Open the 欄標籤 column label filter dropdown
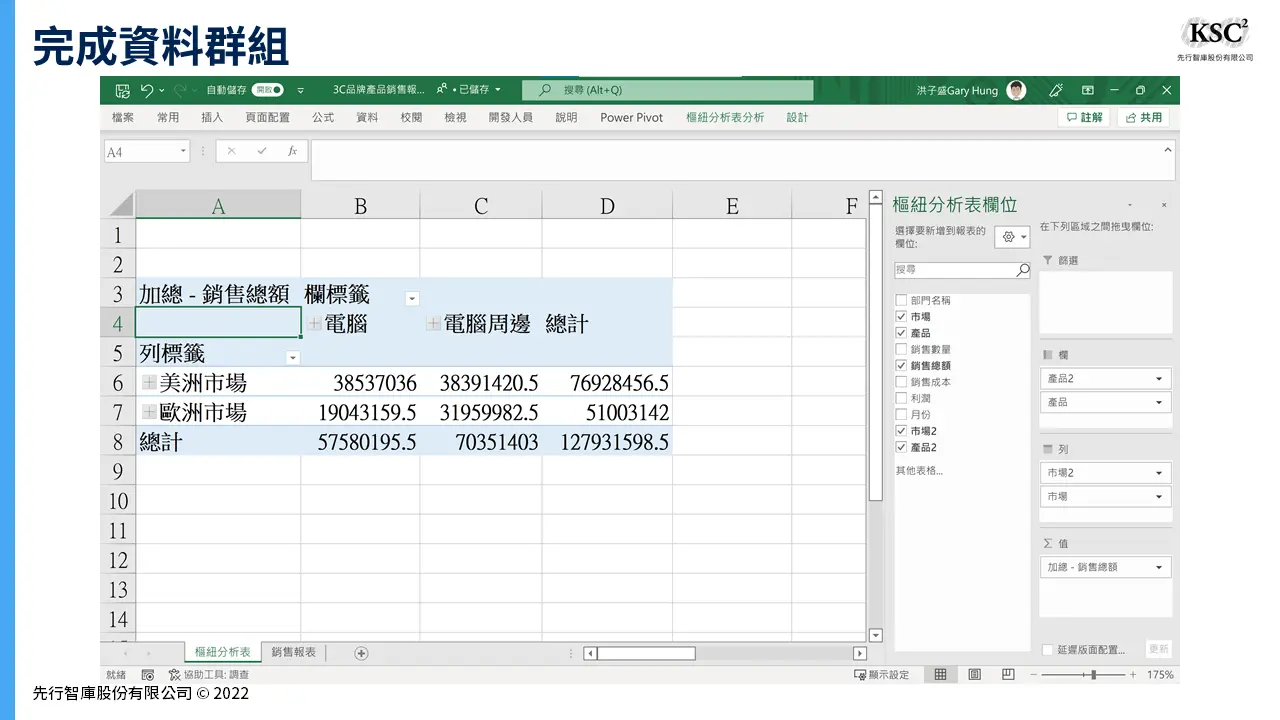 point(411,299)
